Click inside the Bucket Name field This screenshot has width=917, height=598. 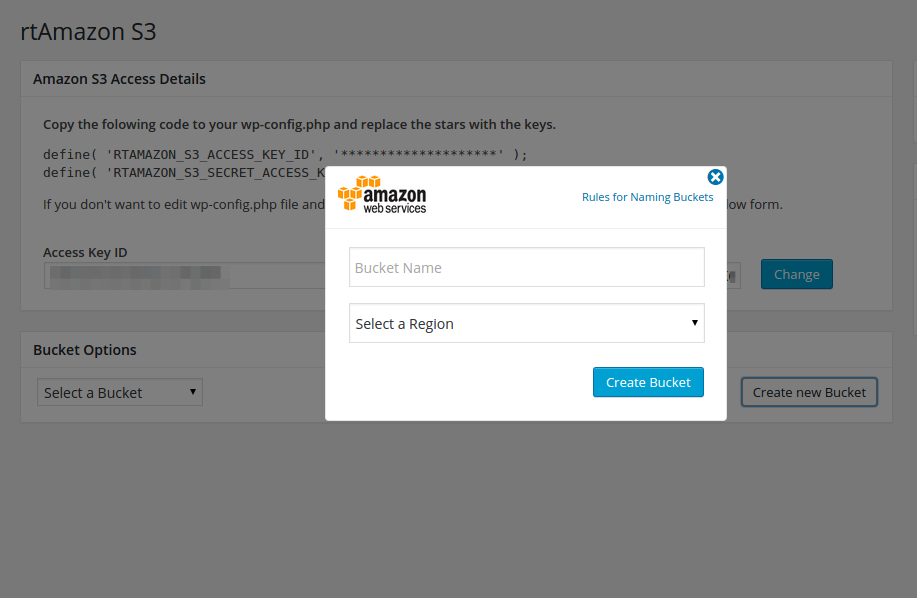pyautogui.click(x=526, y=267)
